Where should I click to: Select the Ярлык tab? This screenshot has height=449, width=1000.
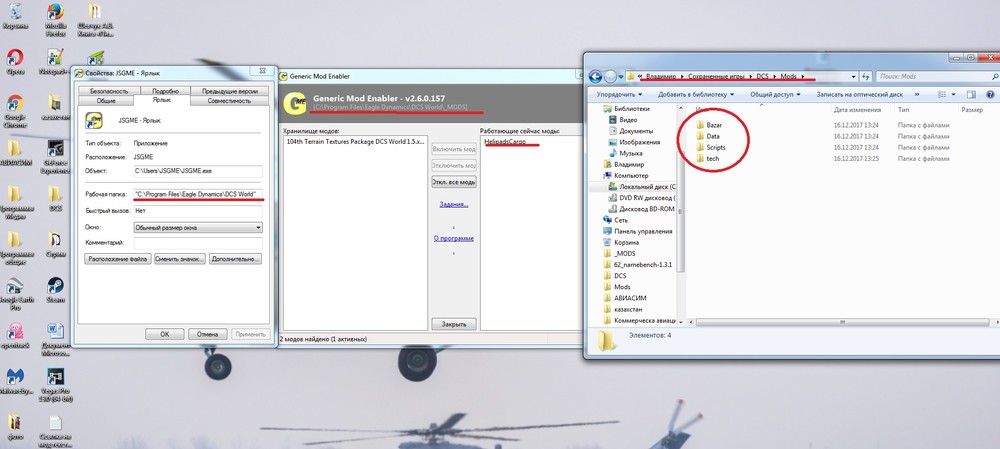click(162, 100)
